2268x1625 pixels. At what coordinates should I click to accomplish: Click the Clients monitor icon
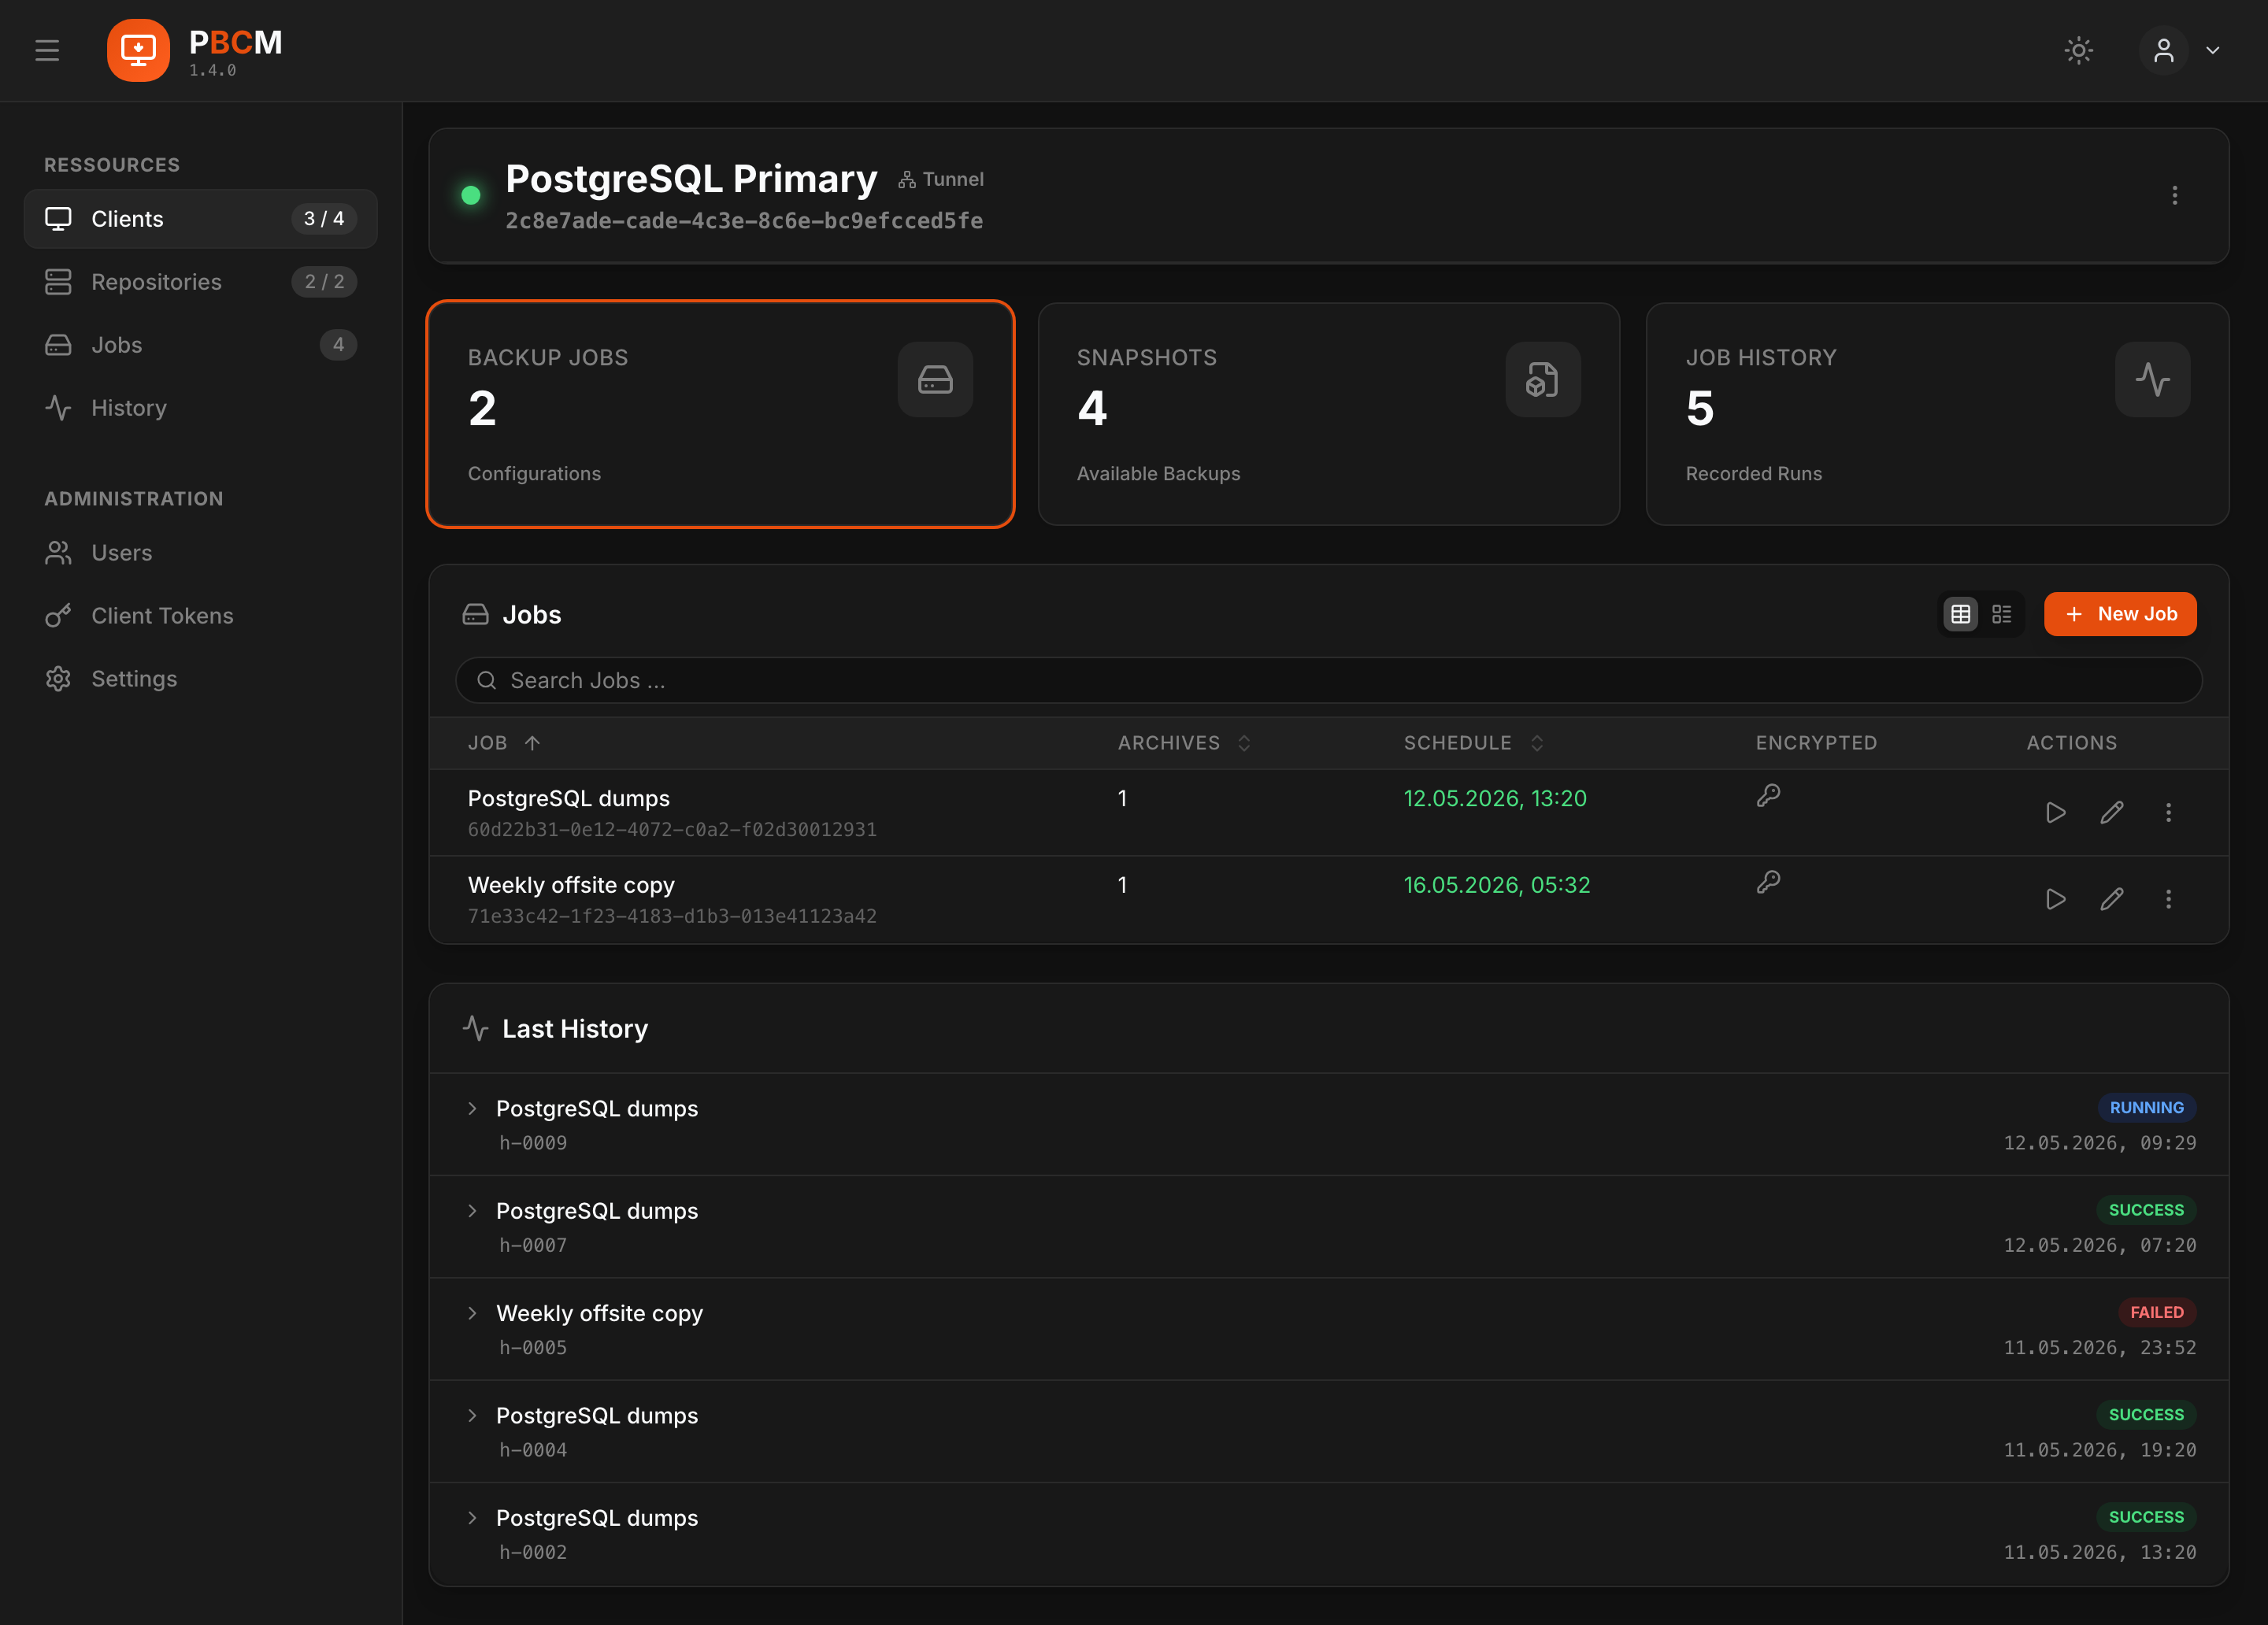click(58, 218)
